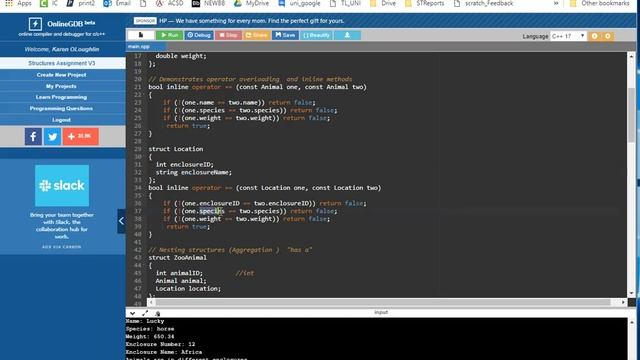Click Logout in the sidebar
The height and width of the screenshot is (360, 640).
(62, 120)
